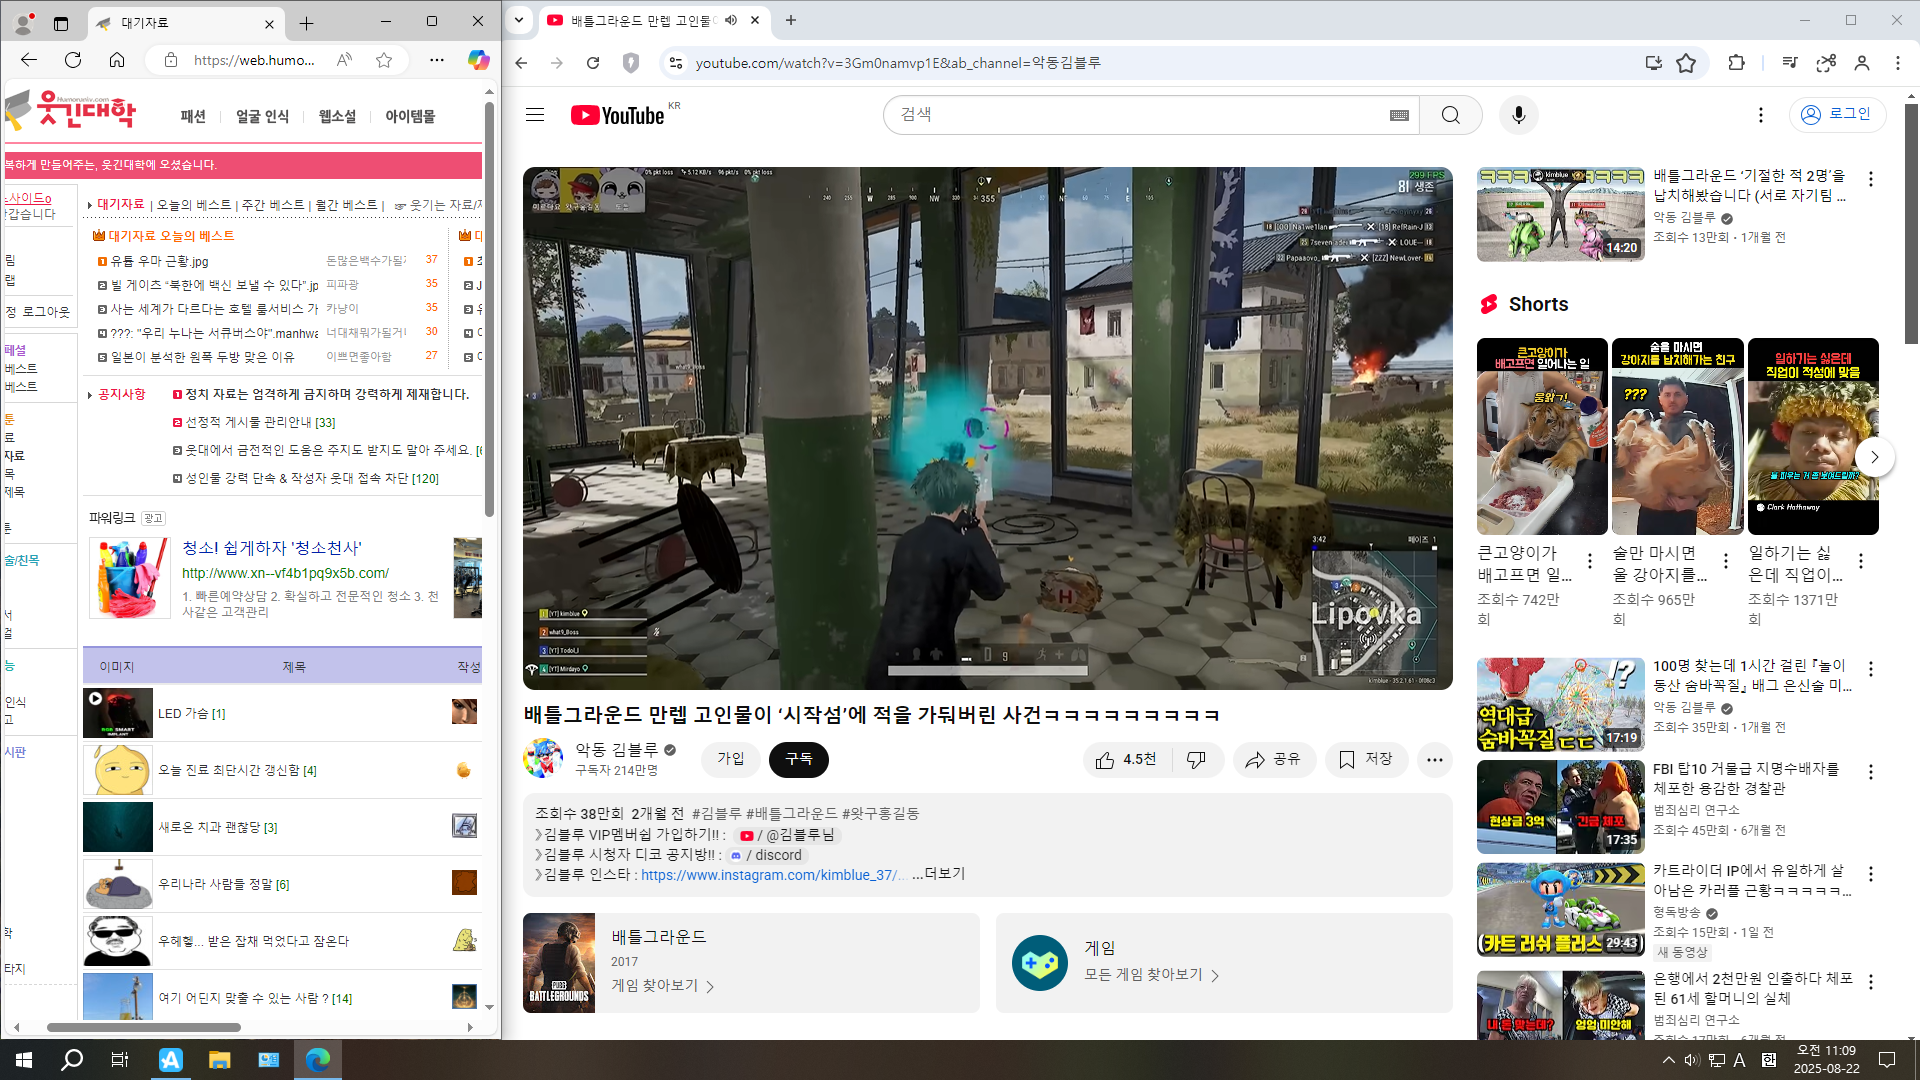This screenshot has width=1920, height=1080.
Task: Refresh the page in Edge window
Action: [73, 60]
